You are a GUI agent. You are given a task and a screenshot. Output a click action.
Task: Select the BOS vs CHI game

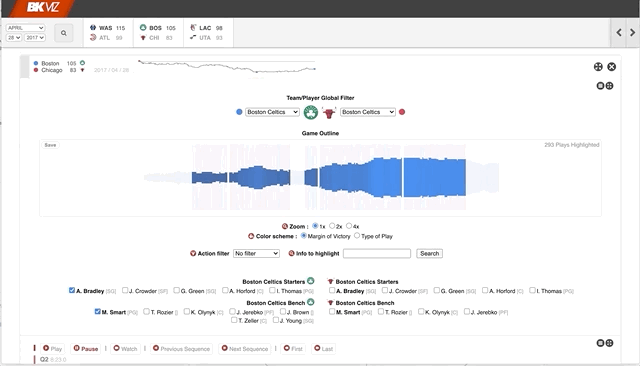click(158, 33)
